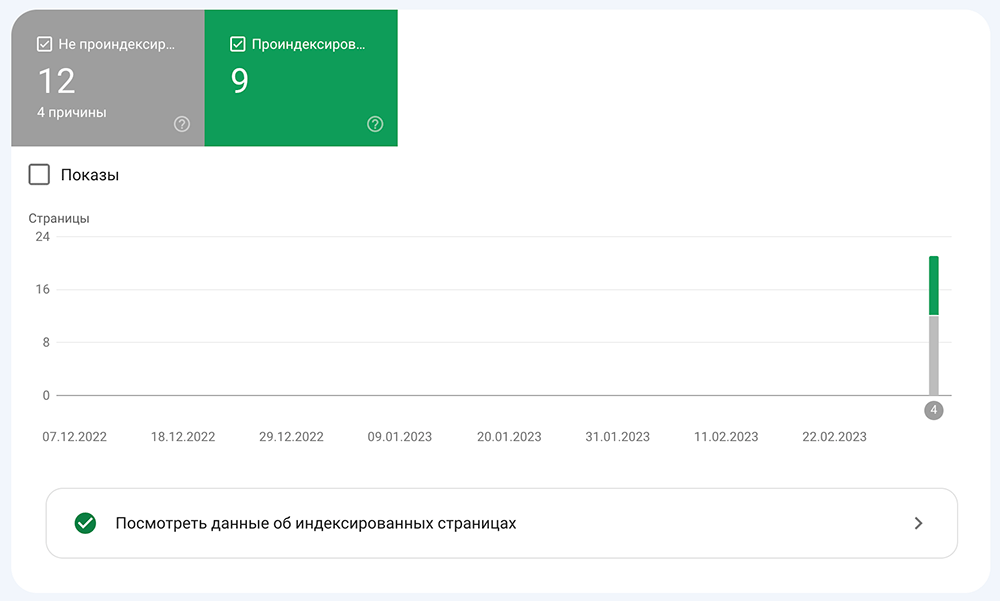Click help icon on green indexed card
This screenshot has width=1000, height=601.
pos(375,124)
